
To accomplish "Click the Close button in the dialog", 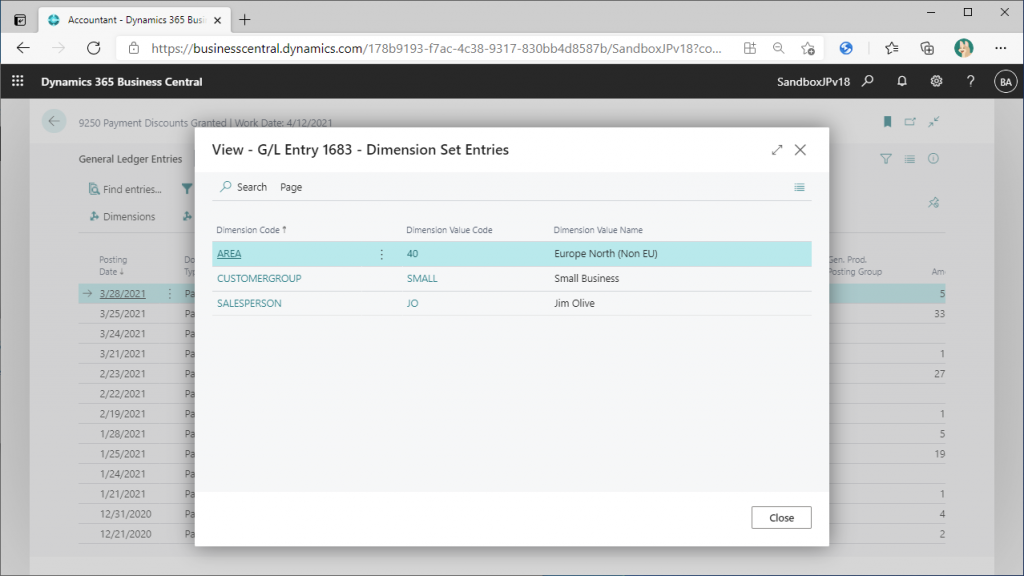I will pos(781,518).
